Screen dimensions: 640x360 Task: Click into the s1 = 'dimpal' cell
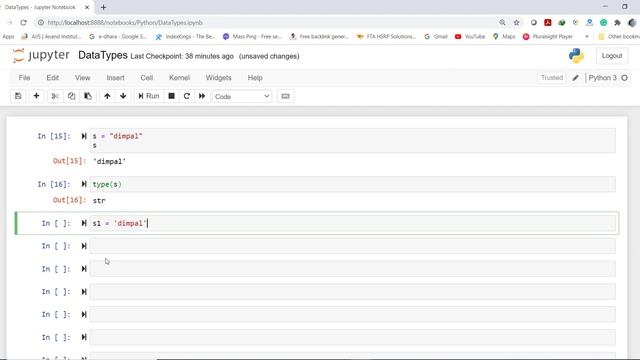coord(352,223)
